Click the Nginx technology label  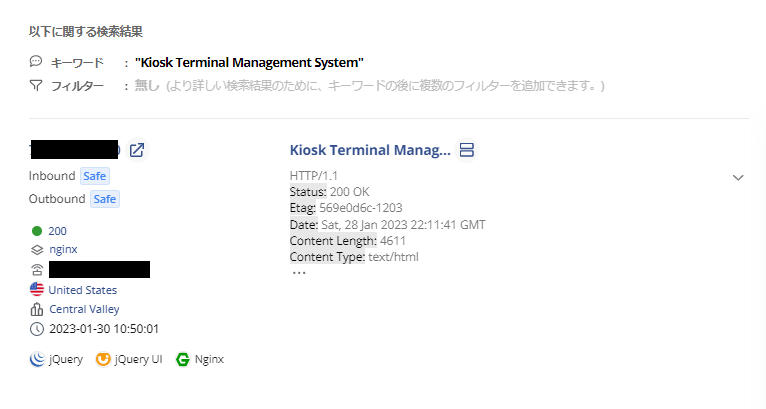pyautogui.click(x=209, y=359)
